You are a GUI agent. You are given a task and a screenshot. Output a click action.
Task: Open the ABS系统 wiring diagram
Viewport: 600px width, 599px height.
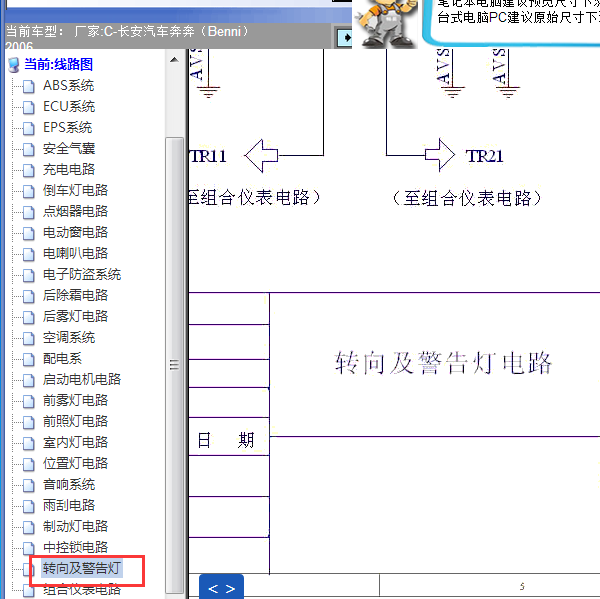coord(68,85)
